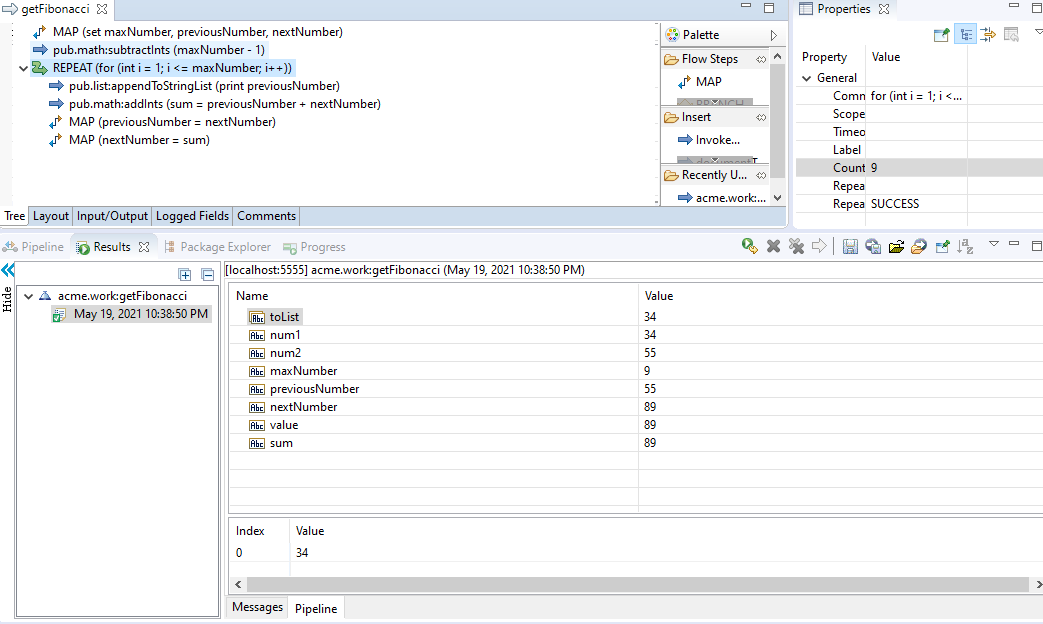Click Restore Default Value icon in Properties
This screenshot has height=624, width=1043.
(1011, 35)
